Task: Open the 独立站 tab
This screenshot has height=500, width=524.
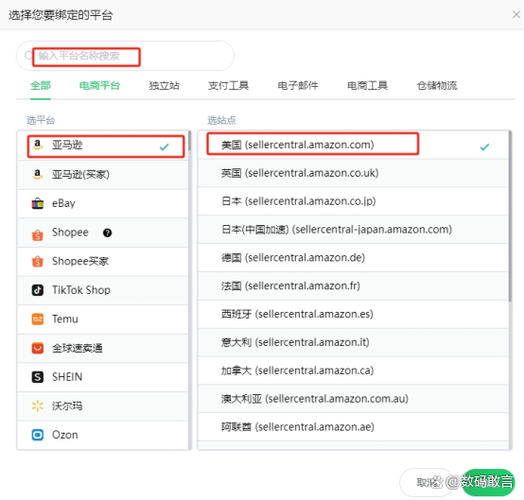Action: click(164, 86)
